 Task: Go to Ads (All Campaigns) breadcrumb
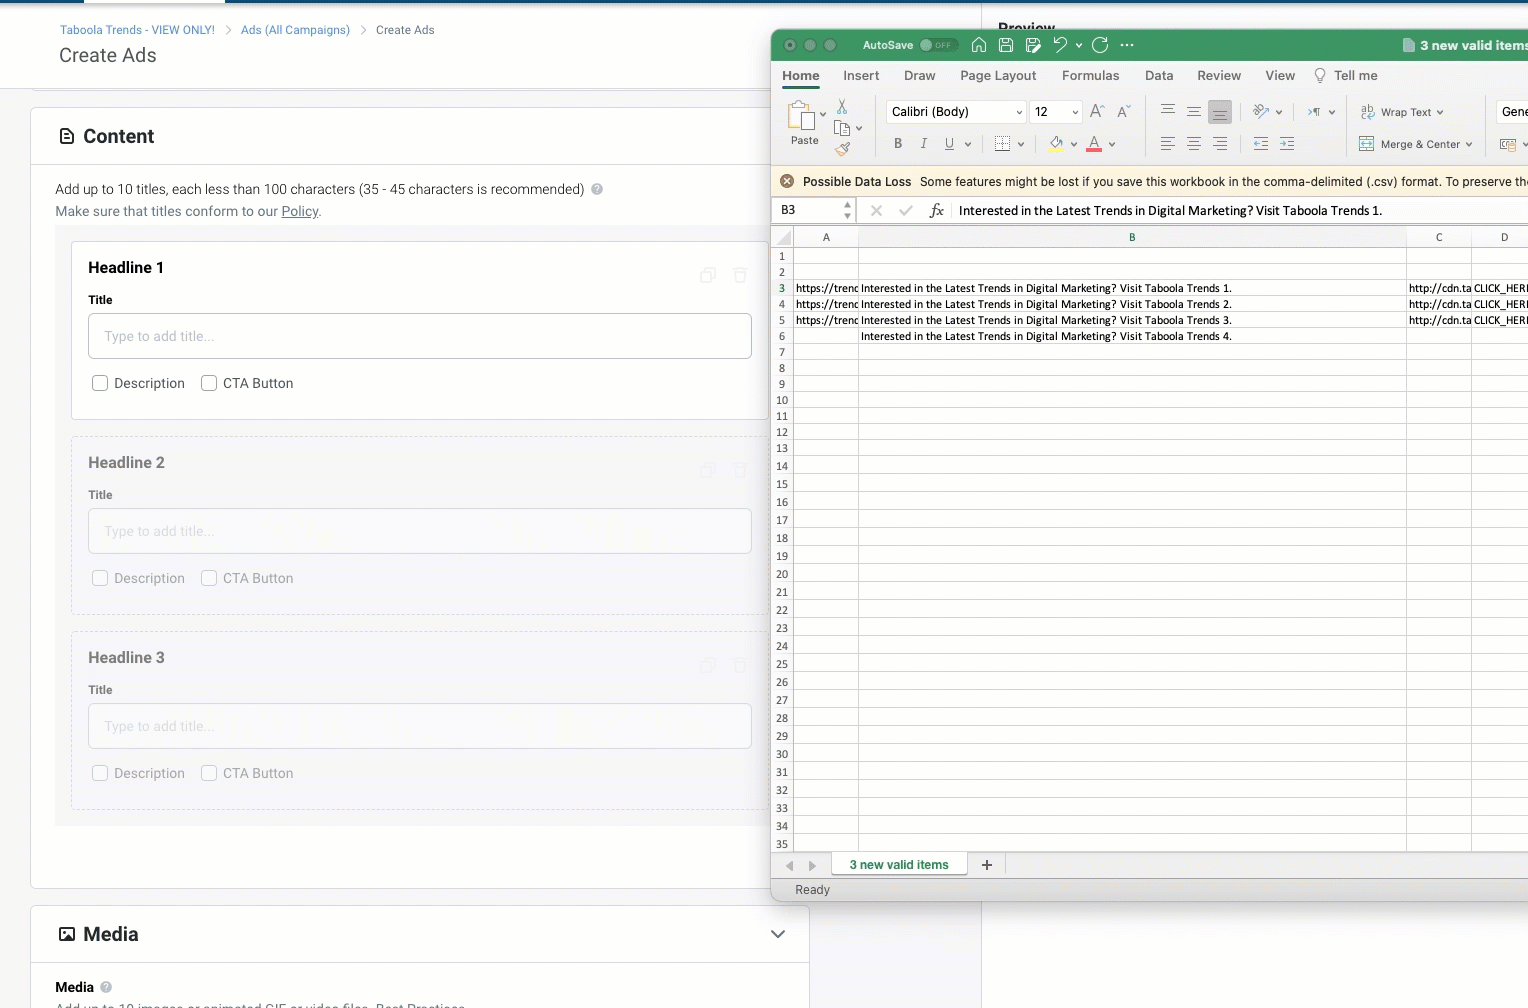[295, 30]
